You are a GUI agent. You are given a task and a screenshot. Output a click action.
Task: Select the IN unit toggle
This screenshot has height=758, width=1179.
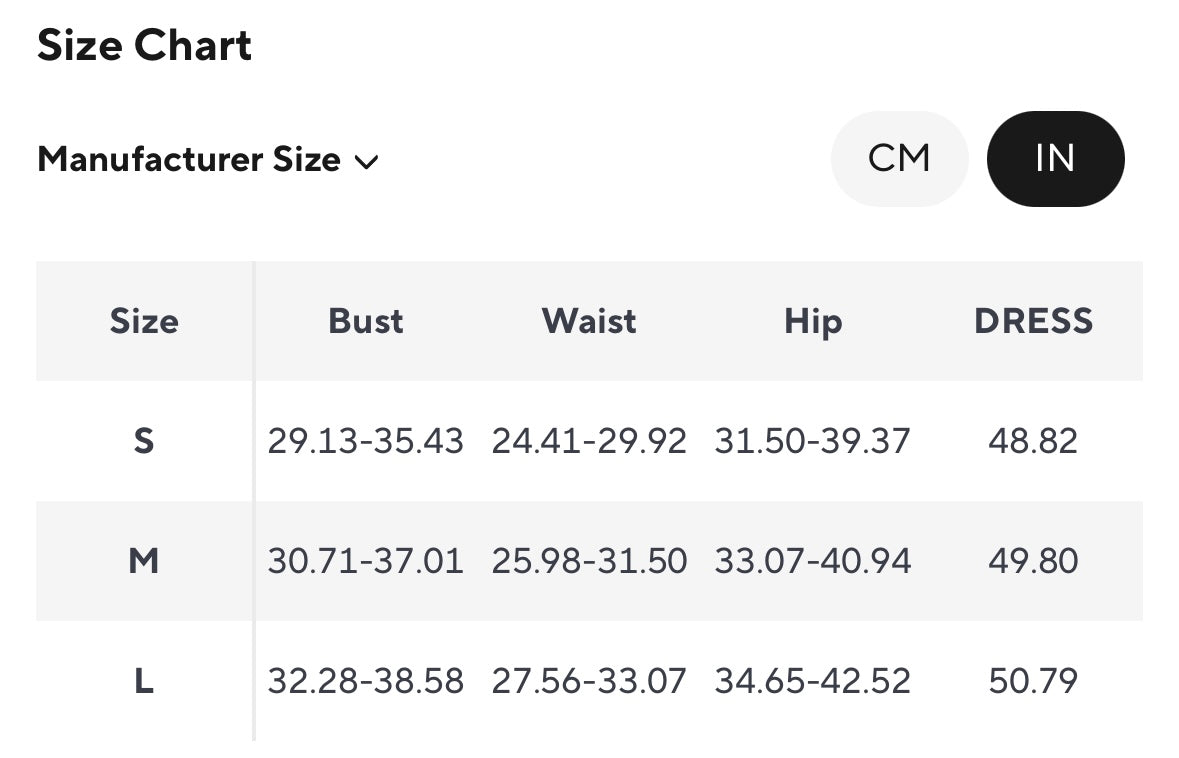[1055, 158]
